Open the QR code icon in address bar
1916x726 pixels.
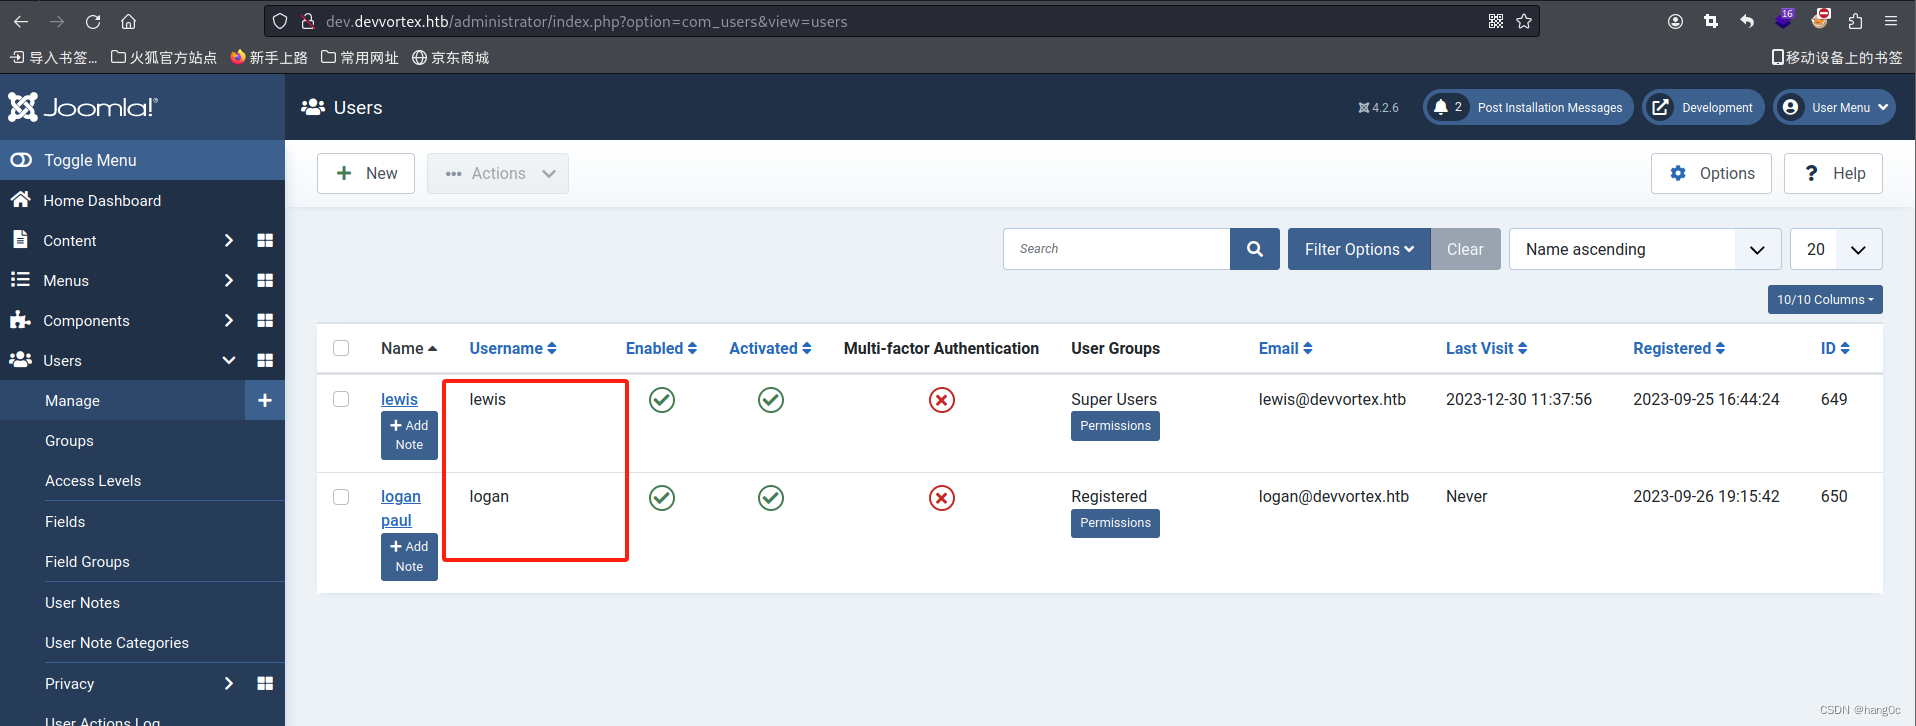tap(1496, 21)
